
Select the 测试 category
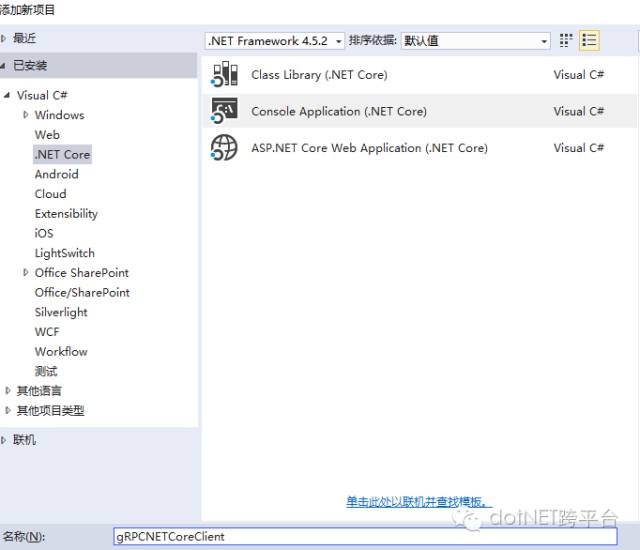(x=46, y=371)
